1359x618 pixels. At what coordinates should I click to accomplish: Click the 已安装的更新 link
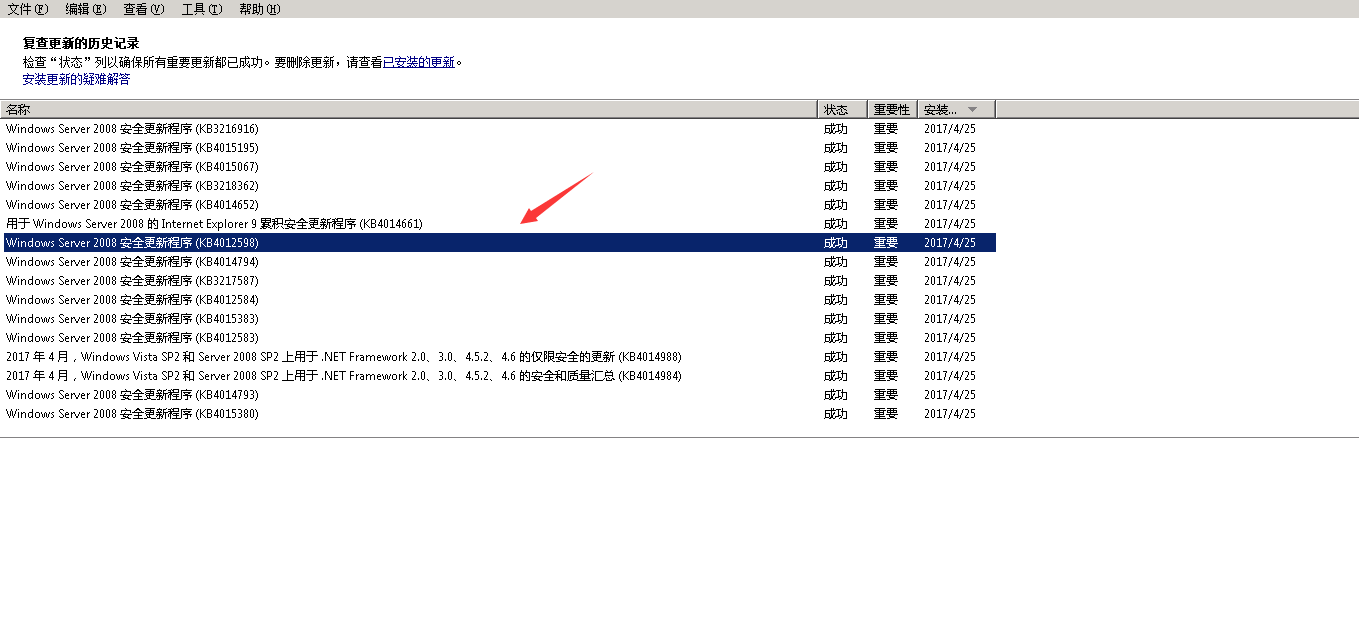coord(419,62)
